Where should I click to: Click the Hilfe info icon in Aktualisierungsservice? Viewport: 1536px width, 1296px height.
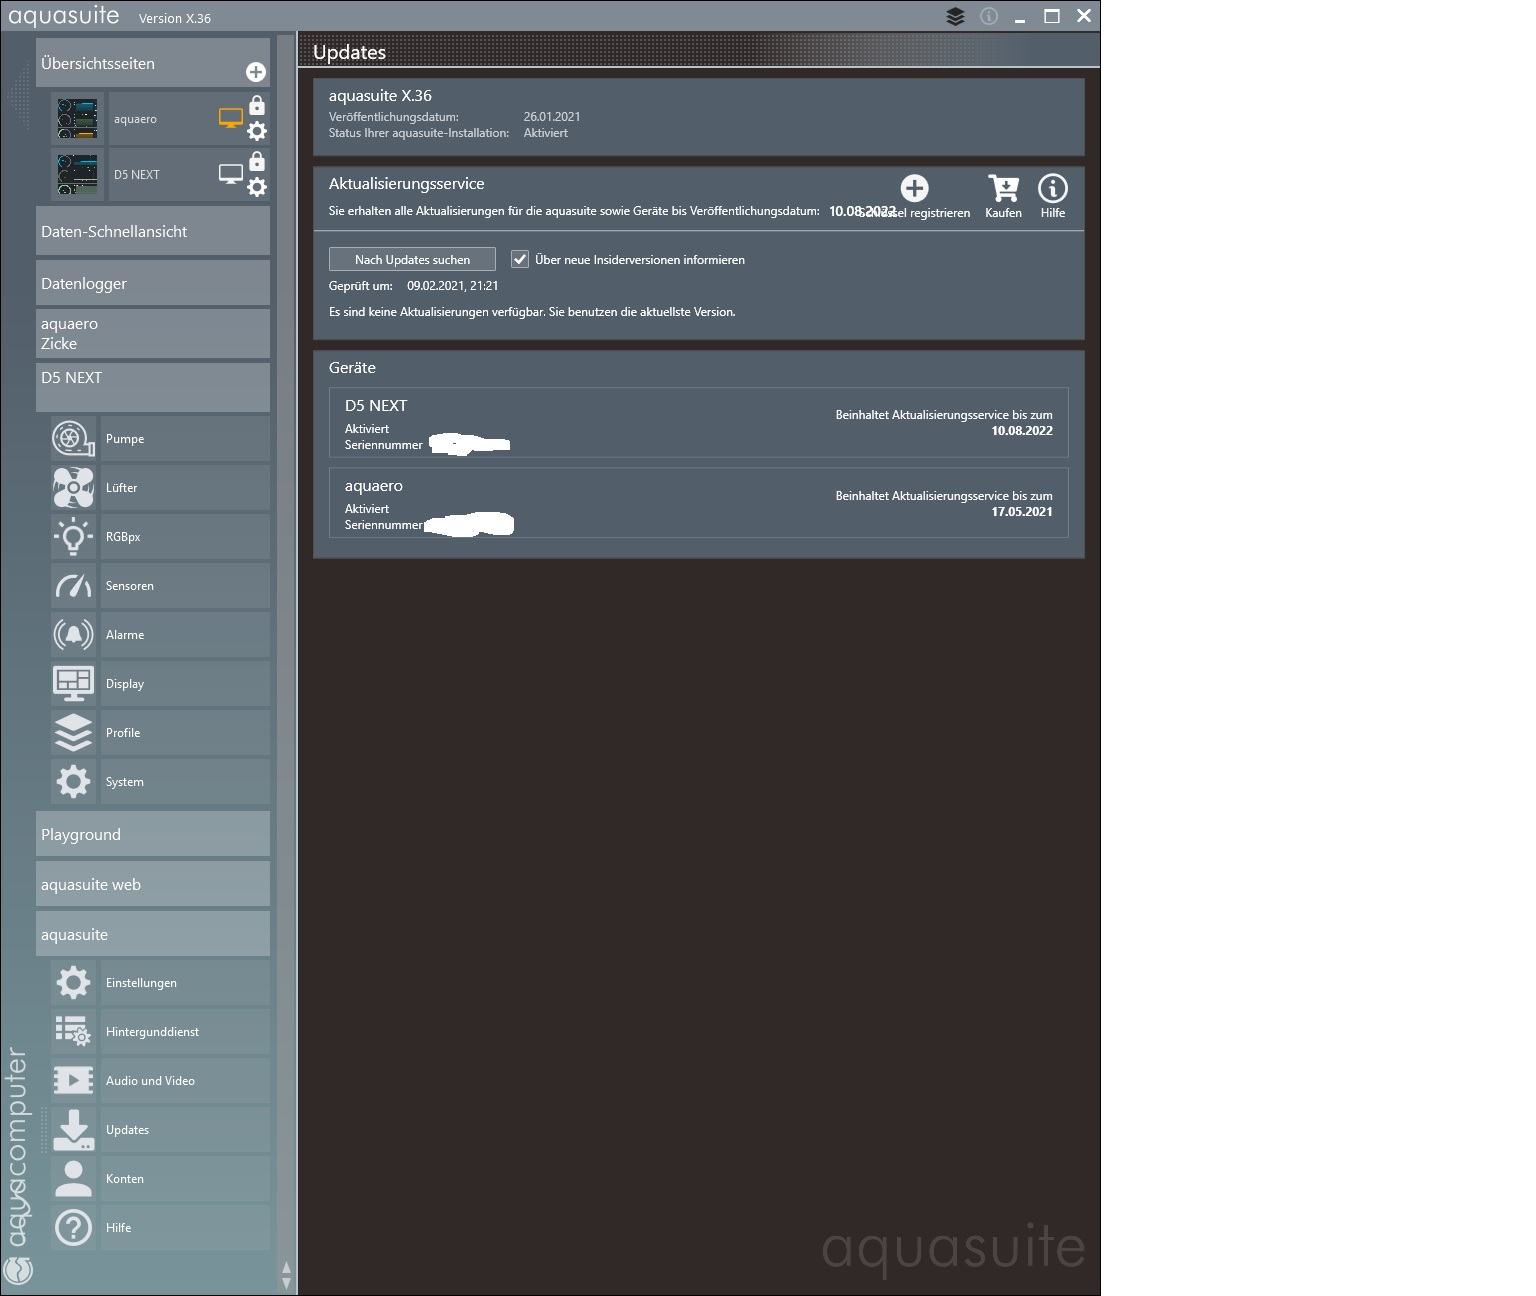1053,188
